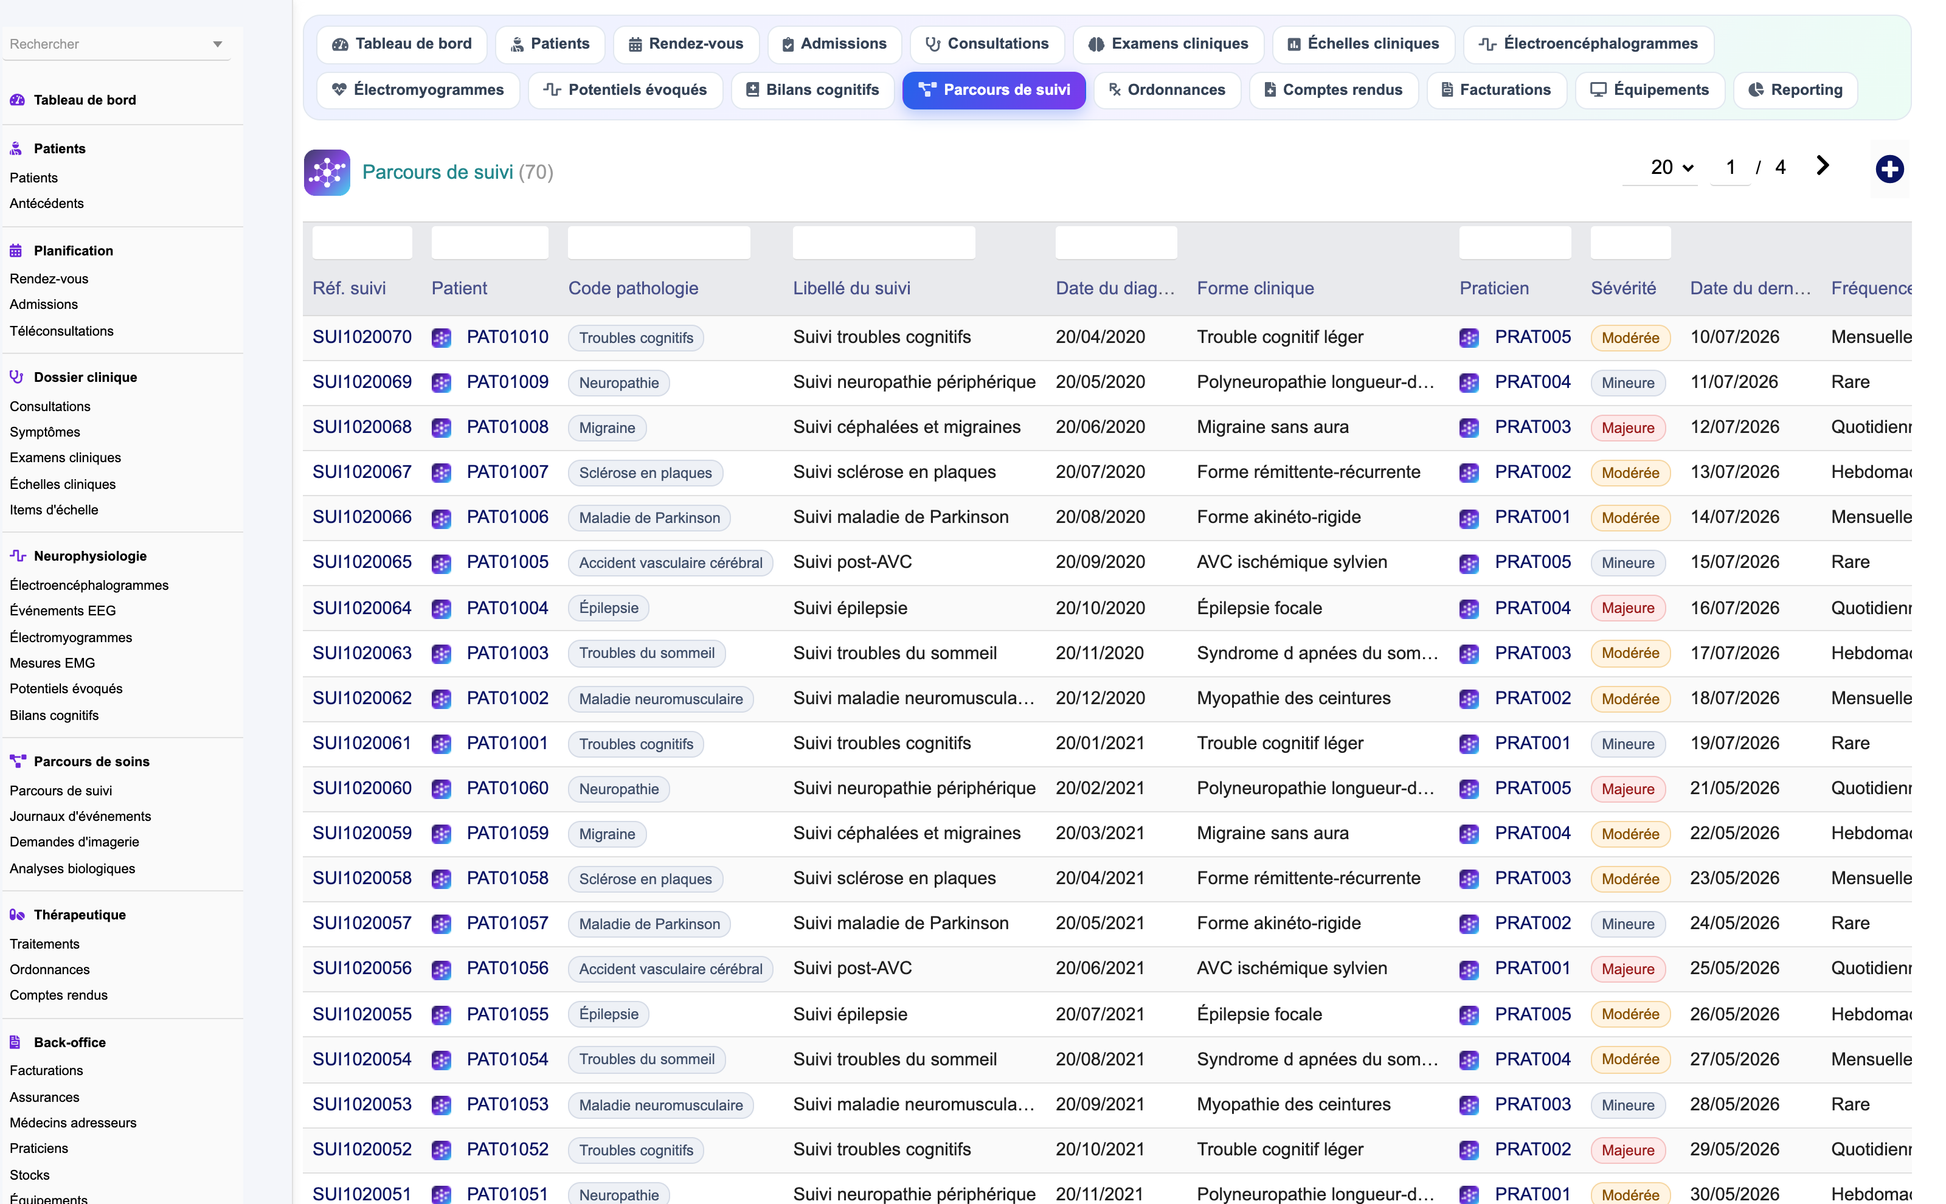Open the Bilans cognitifs tab
The width and height of the screenshot is (1946, 1204).
tap(813, 90)
